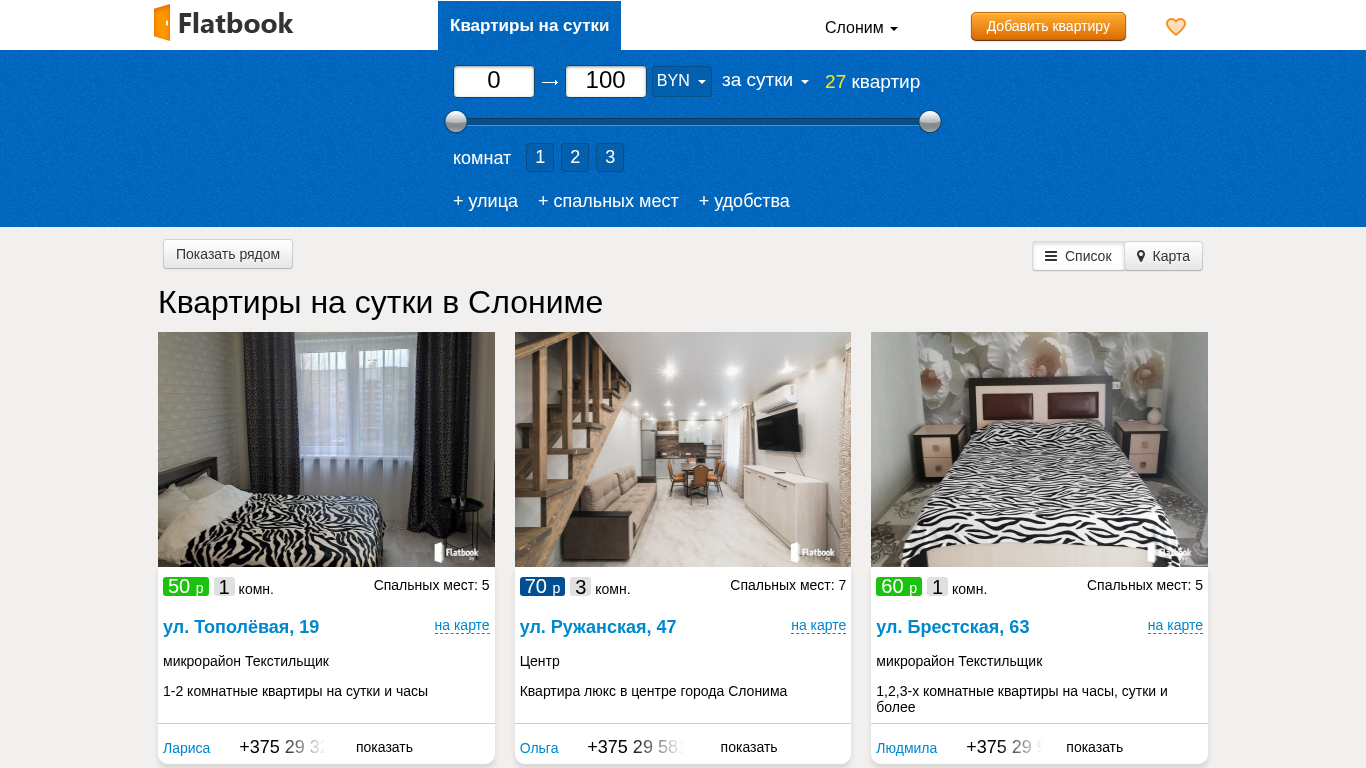1366x768 pixels.
Task: Click the Добавить квартиру button
Action: point(1048,26)
